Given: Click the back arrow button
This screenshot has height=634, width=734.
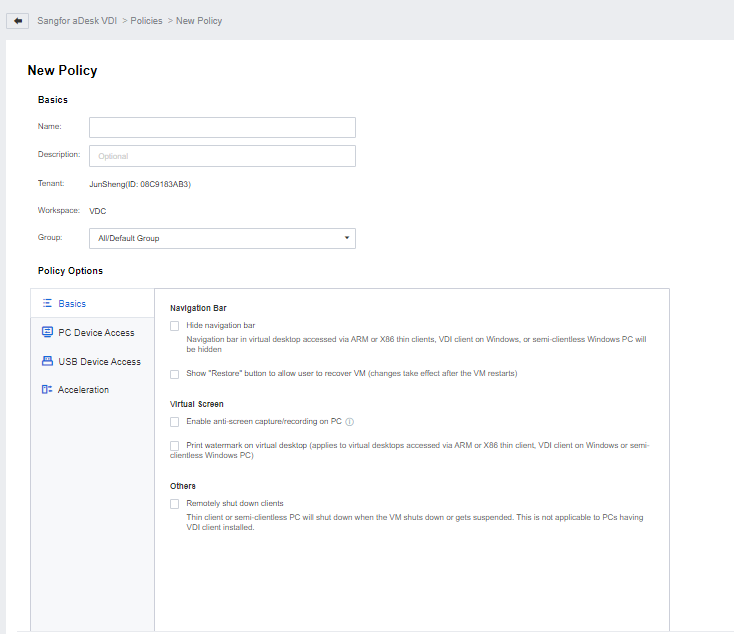Looking at the screenshot, I should click(x=17, y=21).
